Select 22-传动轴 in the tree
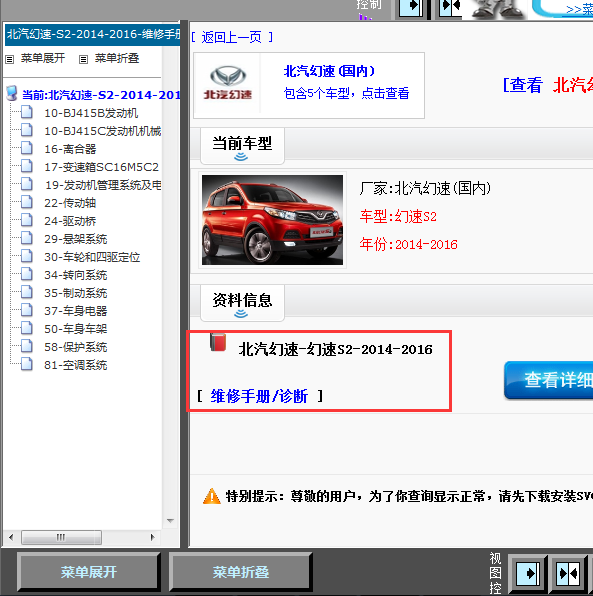This screenshot has height=596, width=593. pos(70,203)
